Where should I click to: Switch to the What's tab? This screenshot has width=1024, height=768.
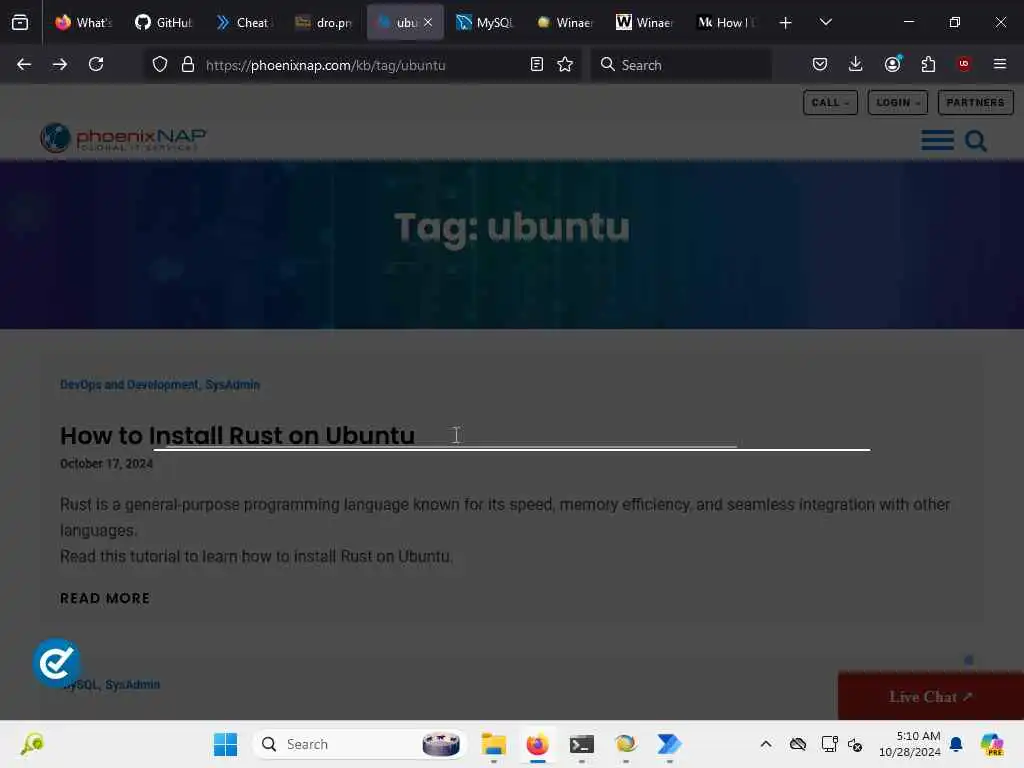pyautogui.click(x=83, y=23)
